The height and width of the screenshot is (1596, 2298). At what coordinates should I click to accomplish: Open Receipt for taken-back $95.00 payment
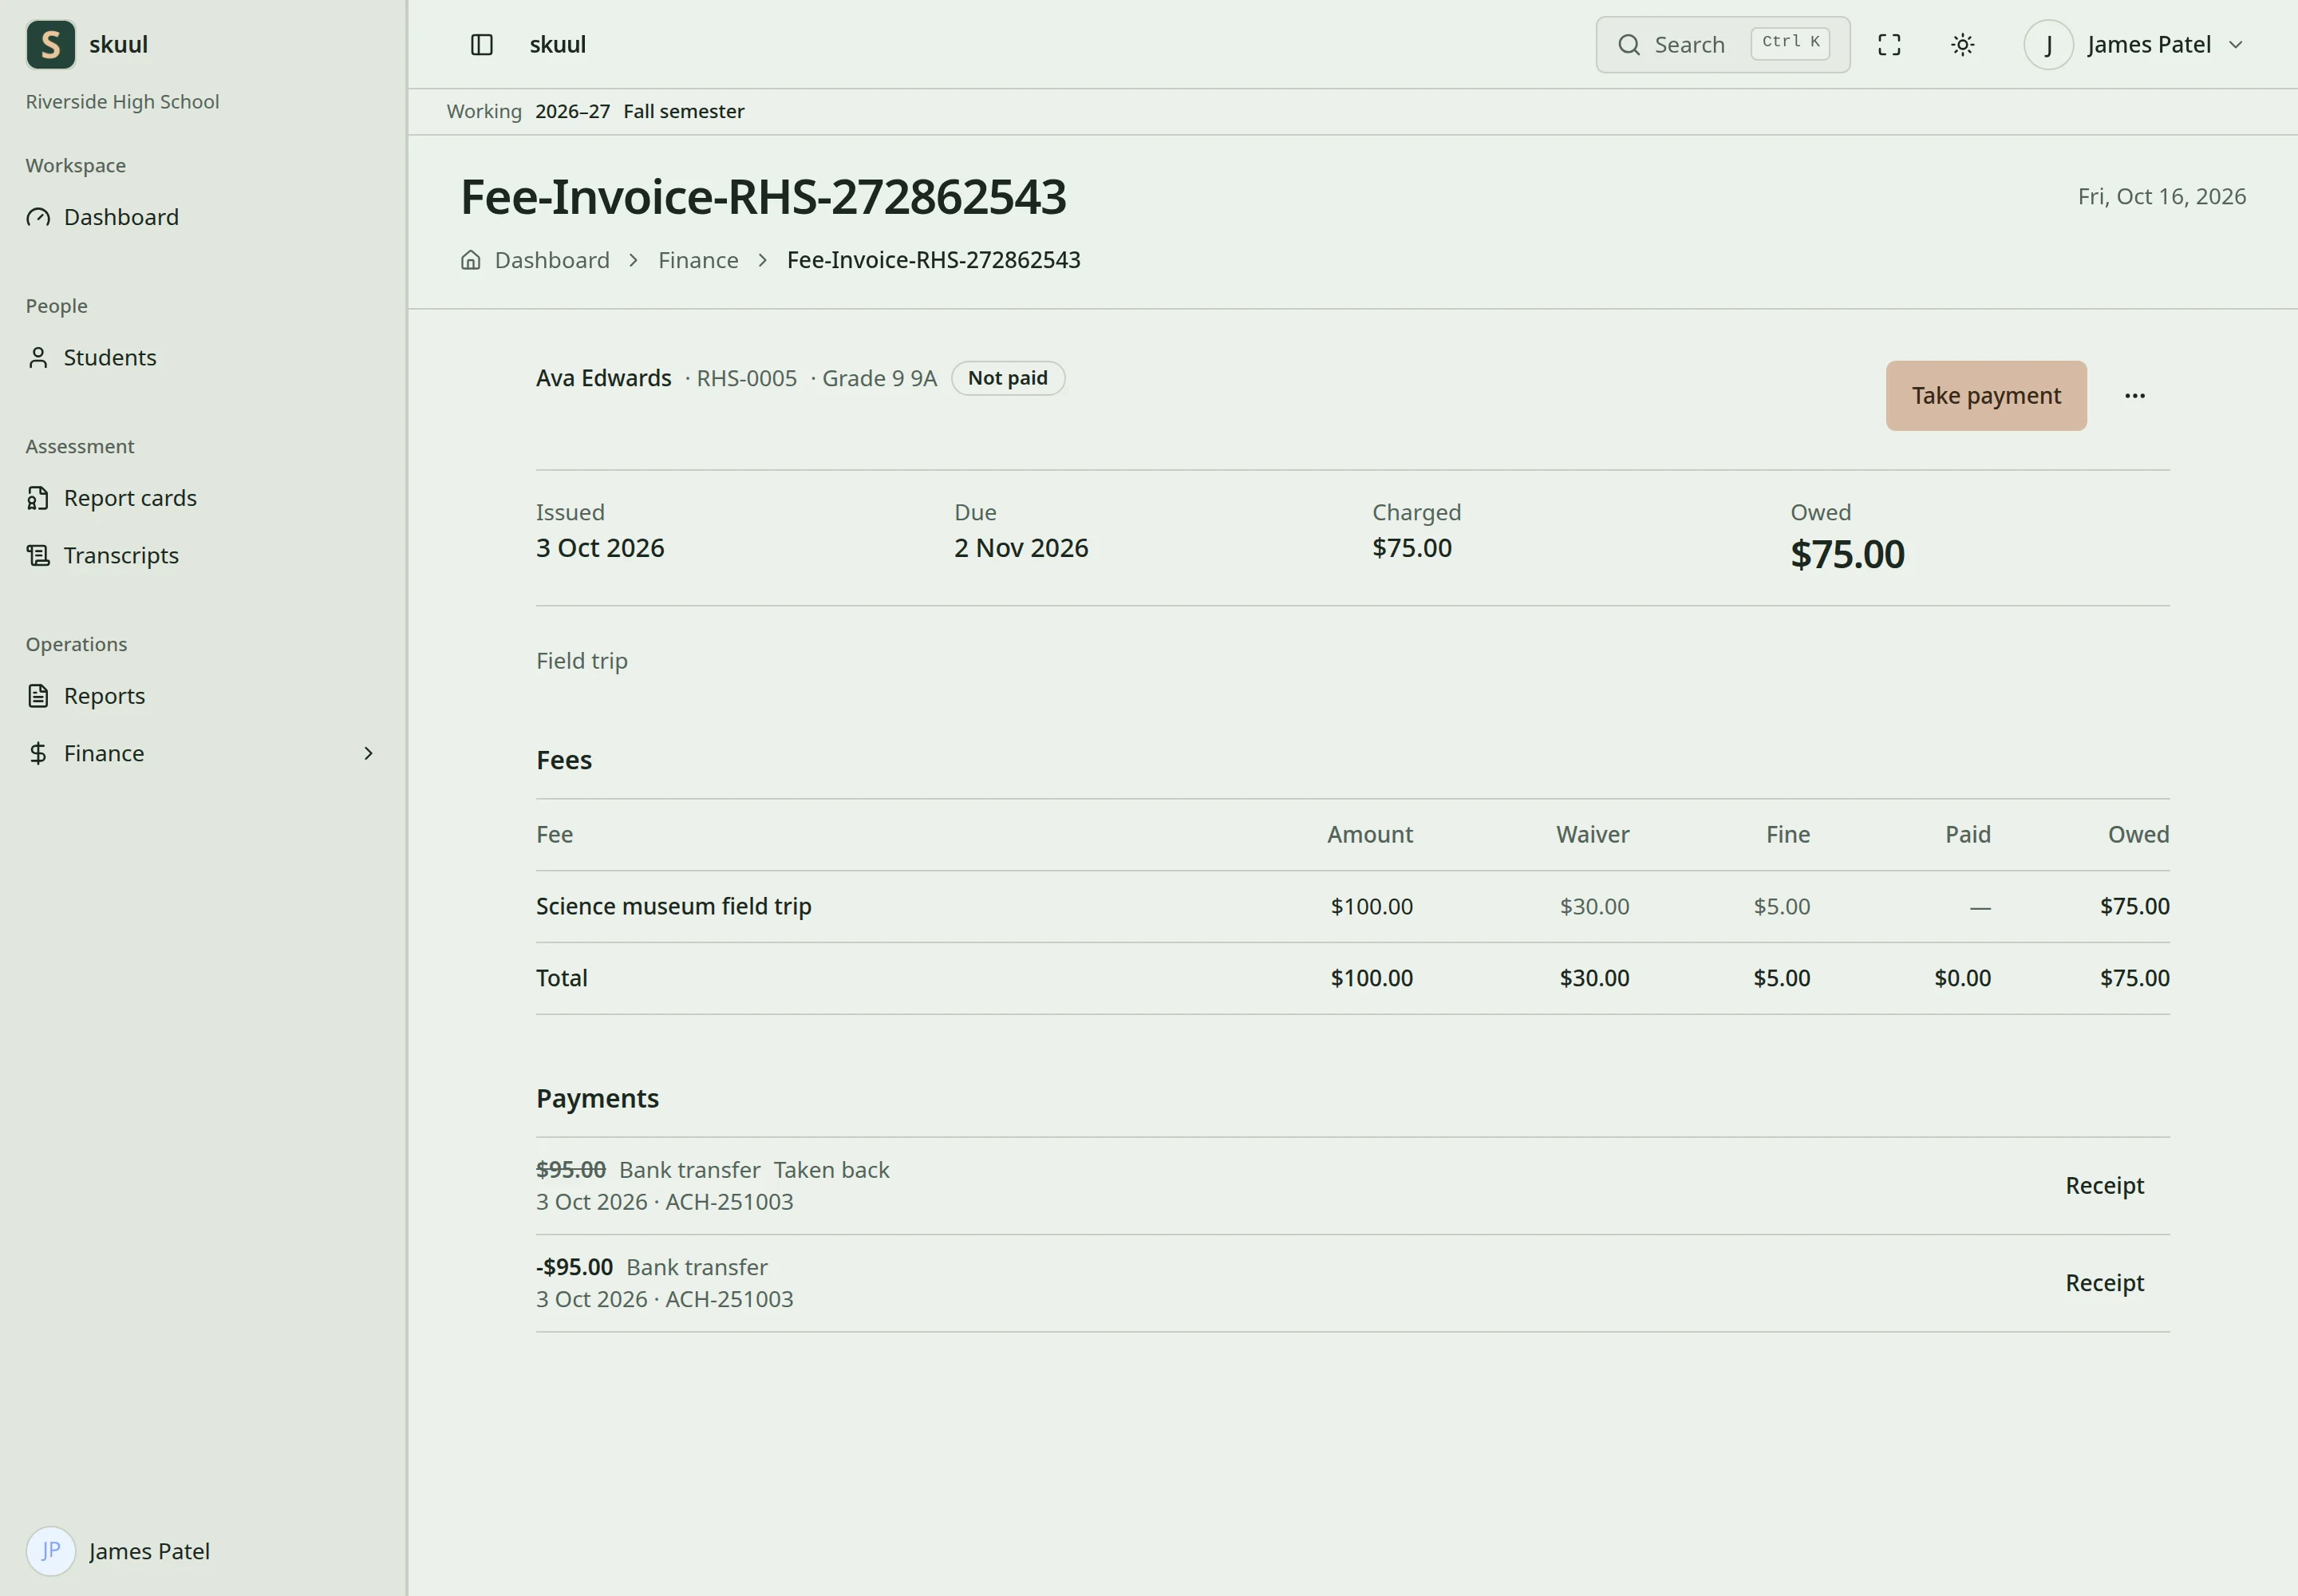tap(2104, 1186)
